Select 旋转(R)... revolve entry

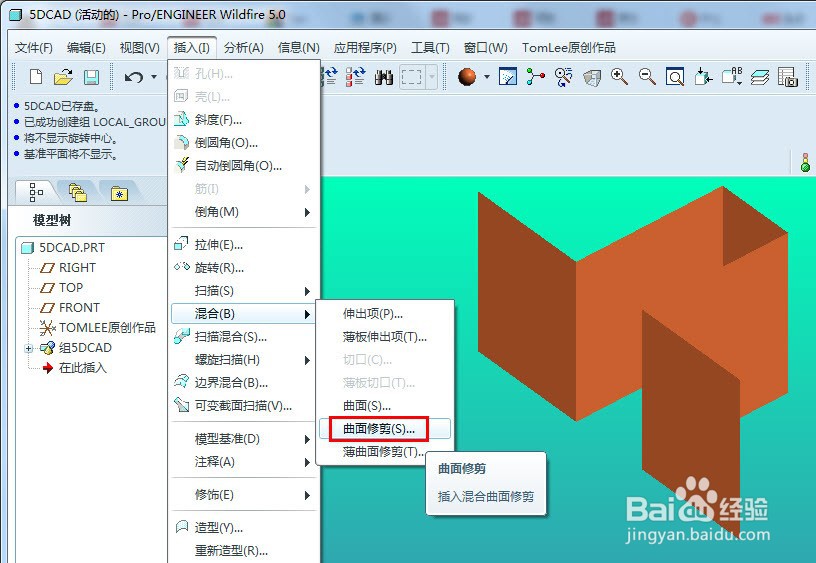pos(244,267)
